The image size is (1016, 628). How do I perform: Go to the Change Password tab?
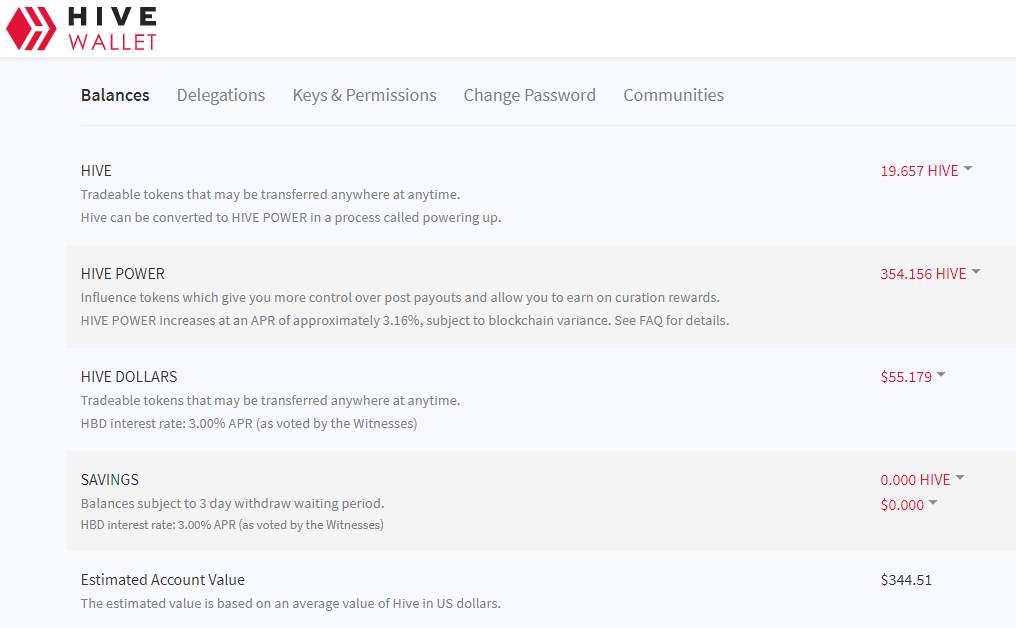529,95
